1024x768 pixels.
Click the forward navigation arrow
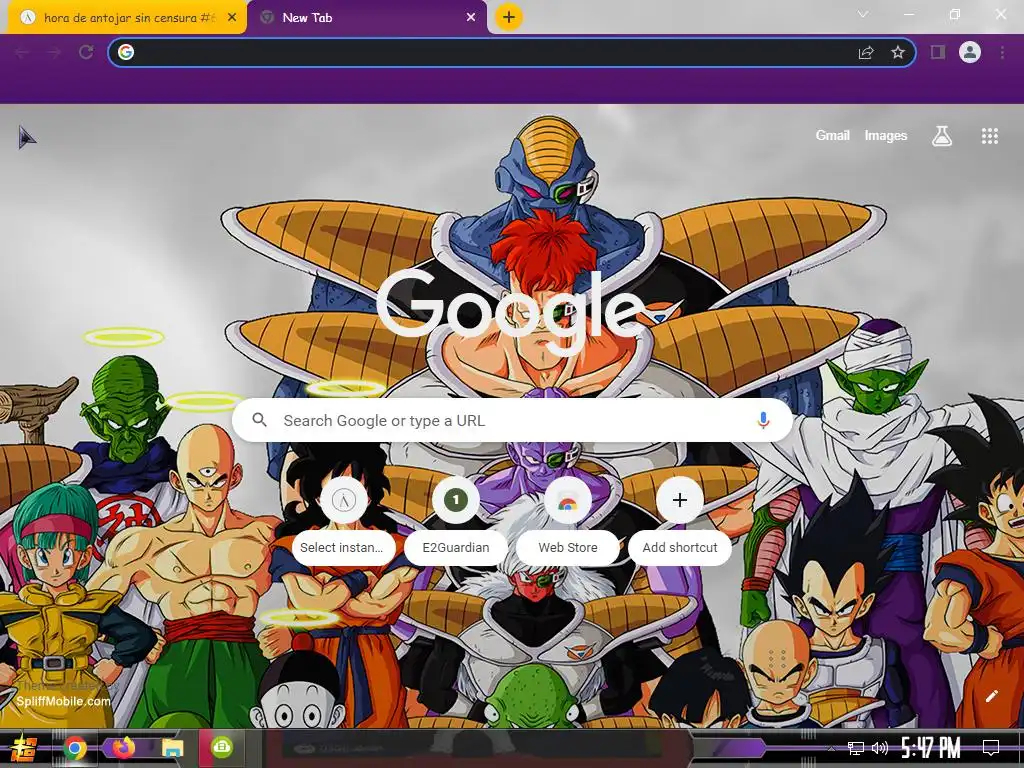[x=54, y=53]
